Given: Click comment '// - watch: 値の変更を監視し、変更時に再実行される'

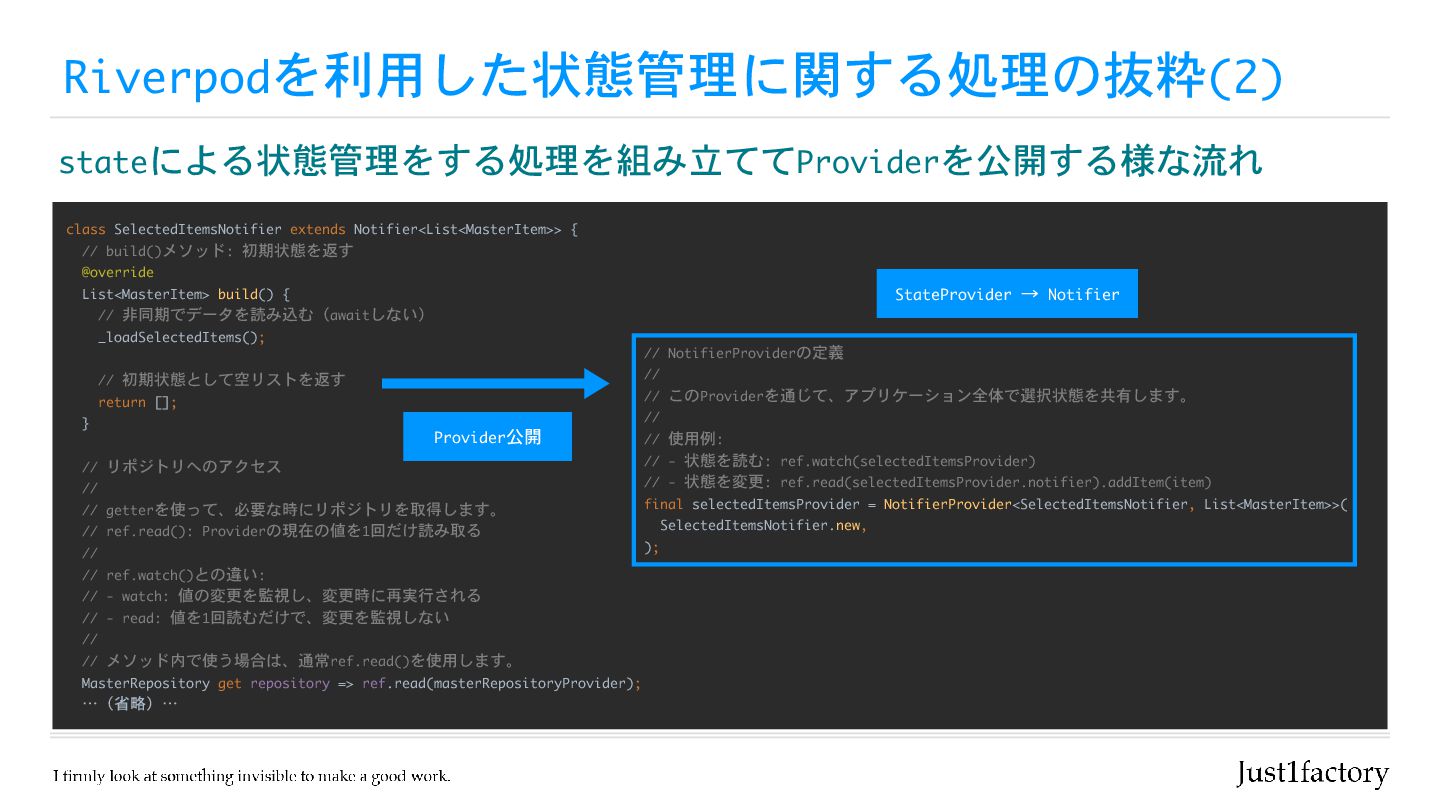Looking at the screenshot, I should click(281, 596).
